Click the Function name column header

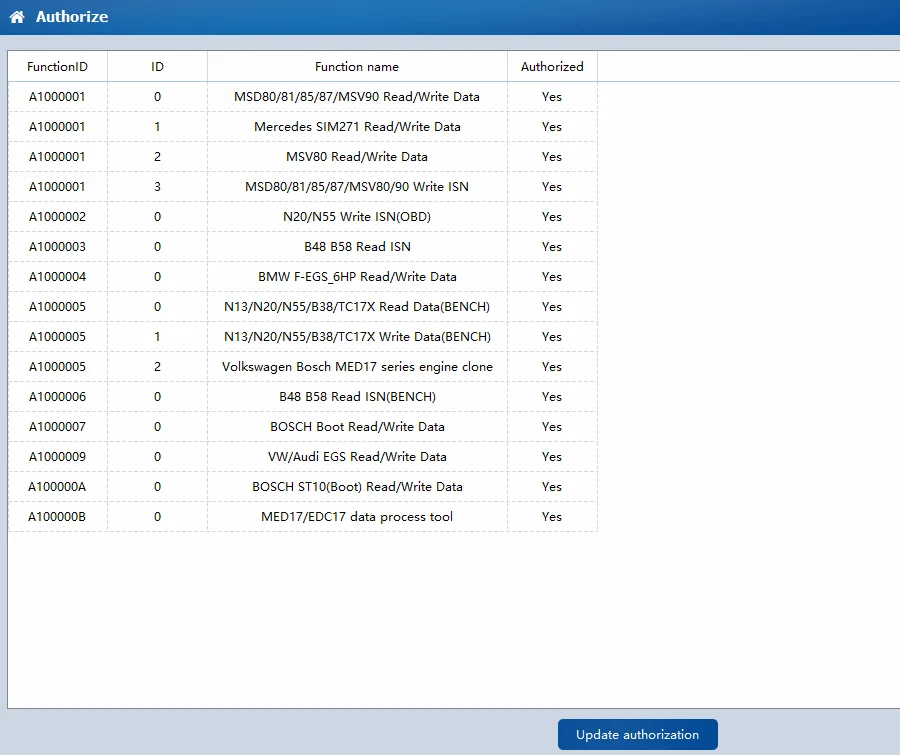click(x=356, y=67)
